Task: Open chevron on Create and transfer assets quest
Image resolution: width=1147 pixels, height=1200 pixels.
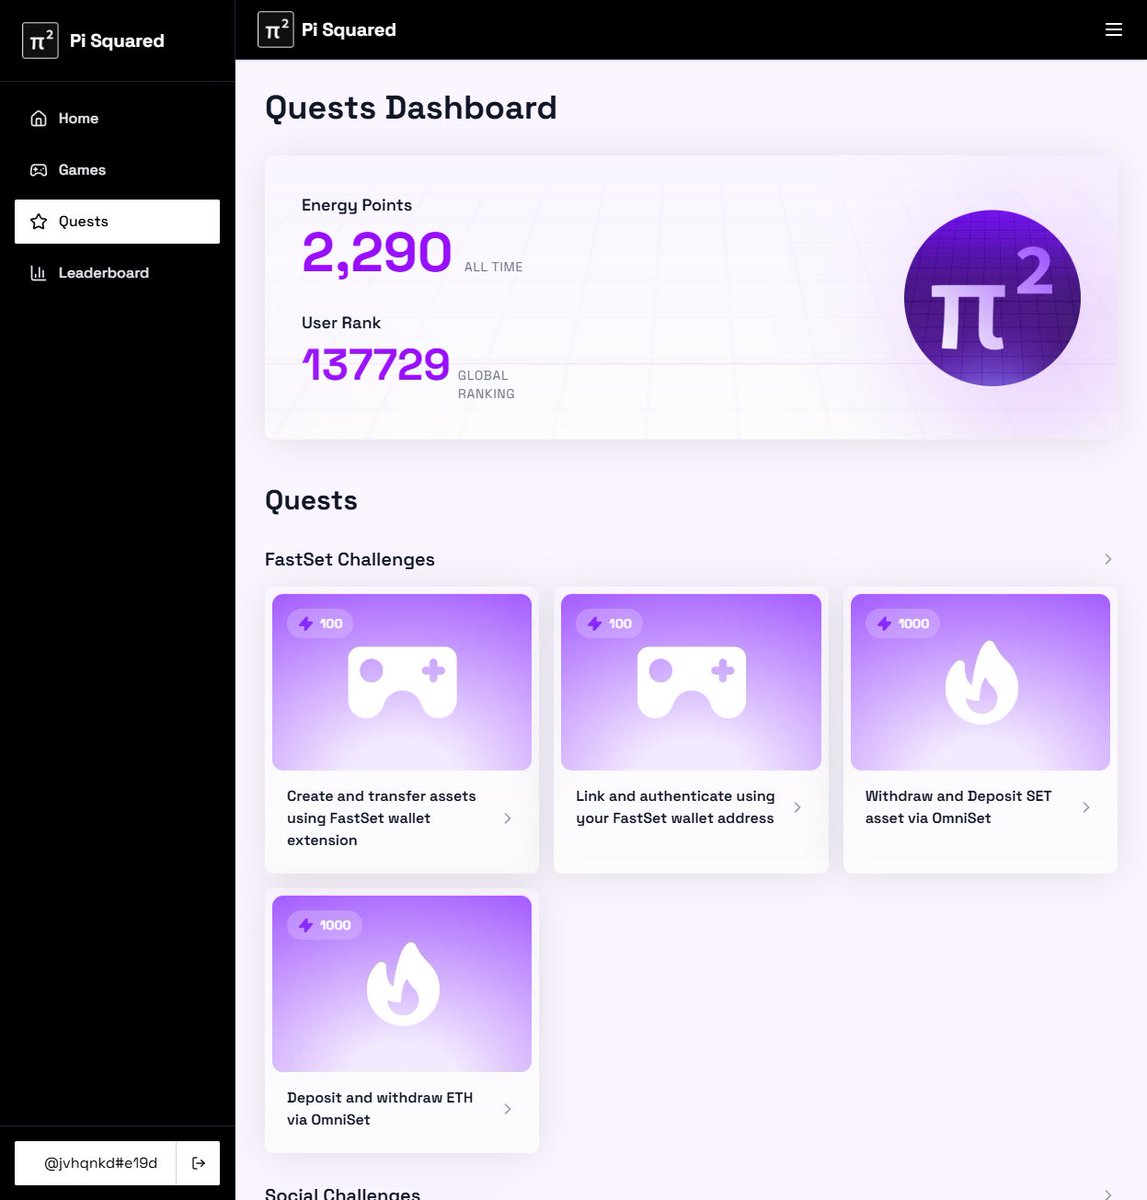Action: point(508,818)
